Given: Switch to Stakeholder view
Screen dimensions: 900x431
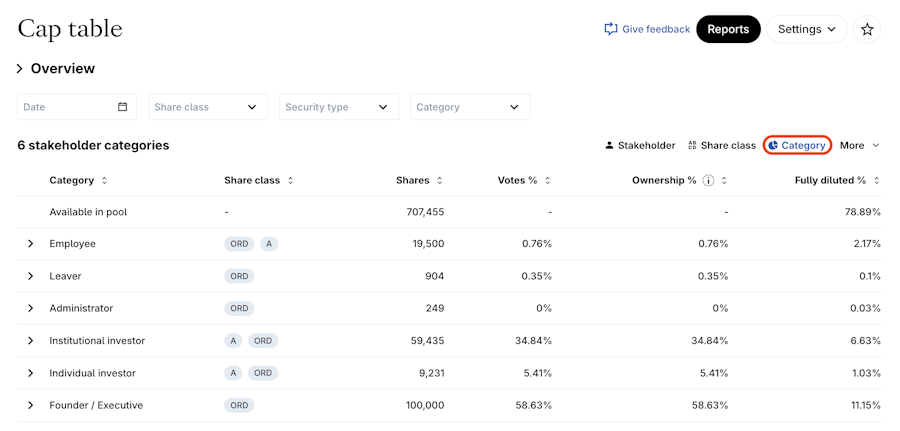Looking at the screenshot, I should [640, 146].
